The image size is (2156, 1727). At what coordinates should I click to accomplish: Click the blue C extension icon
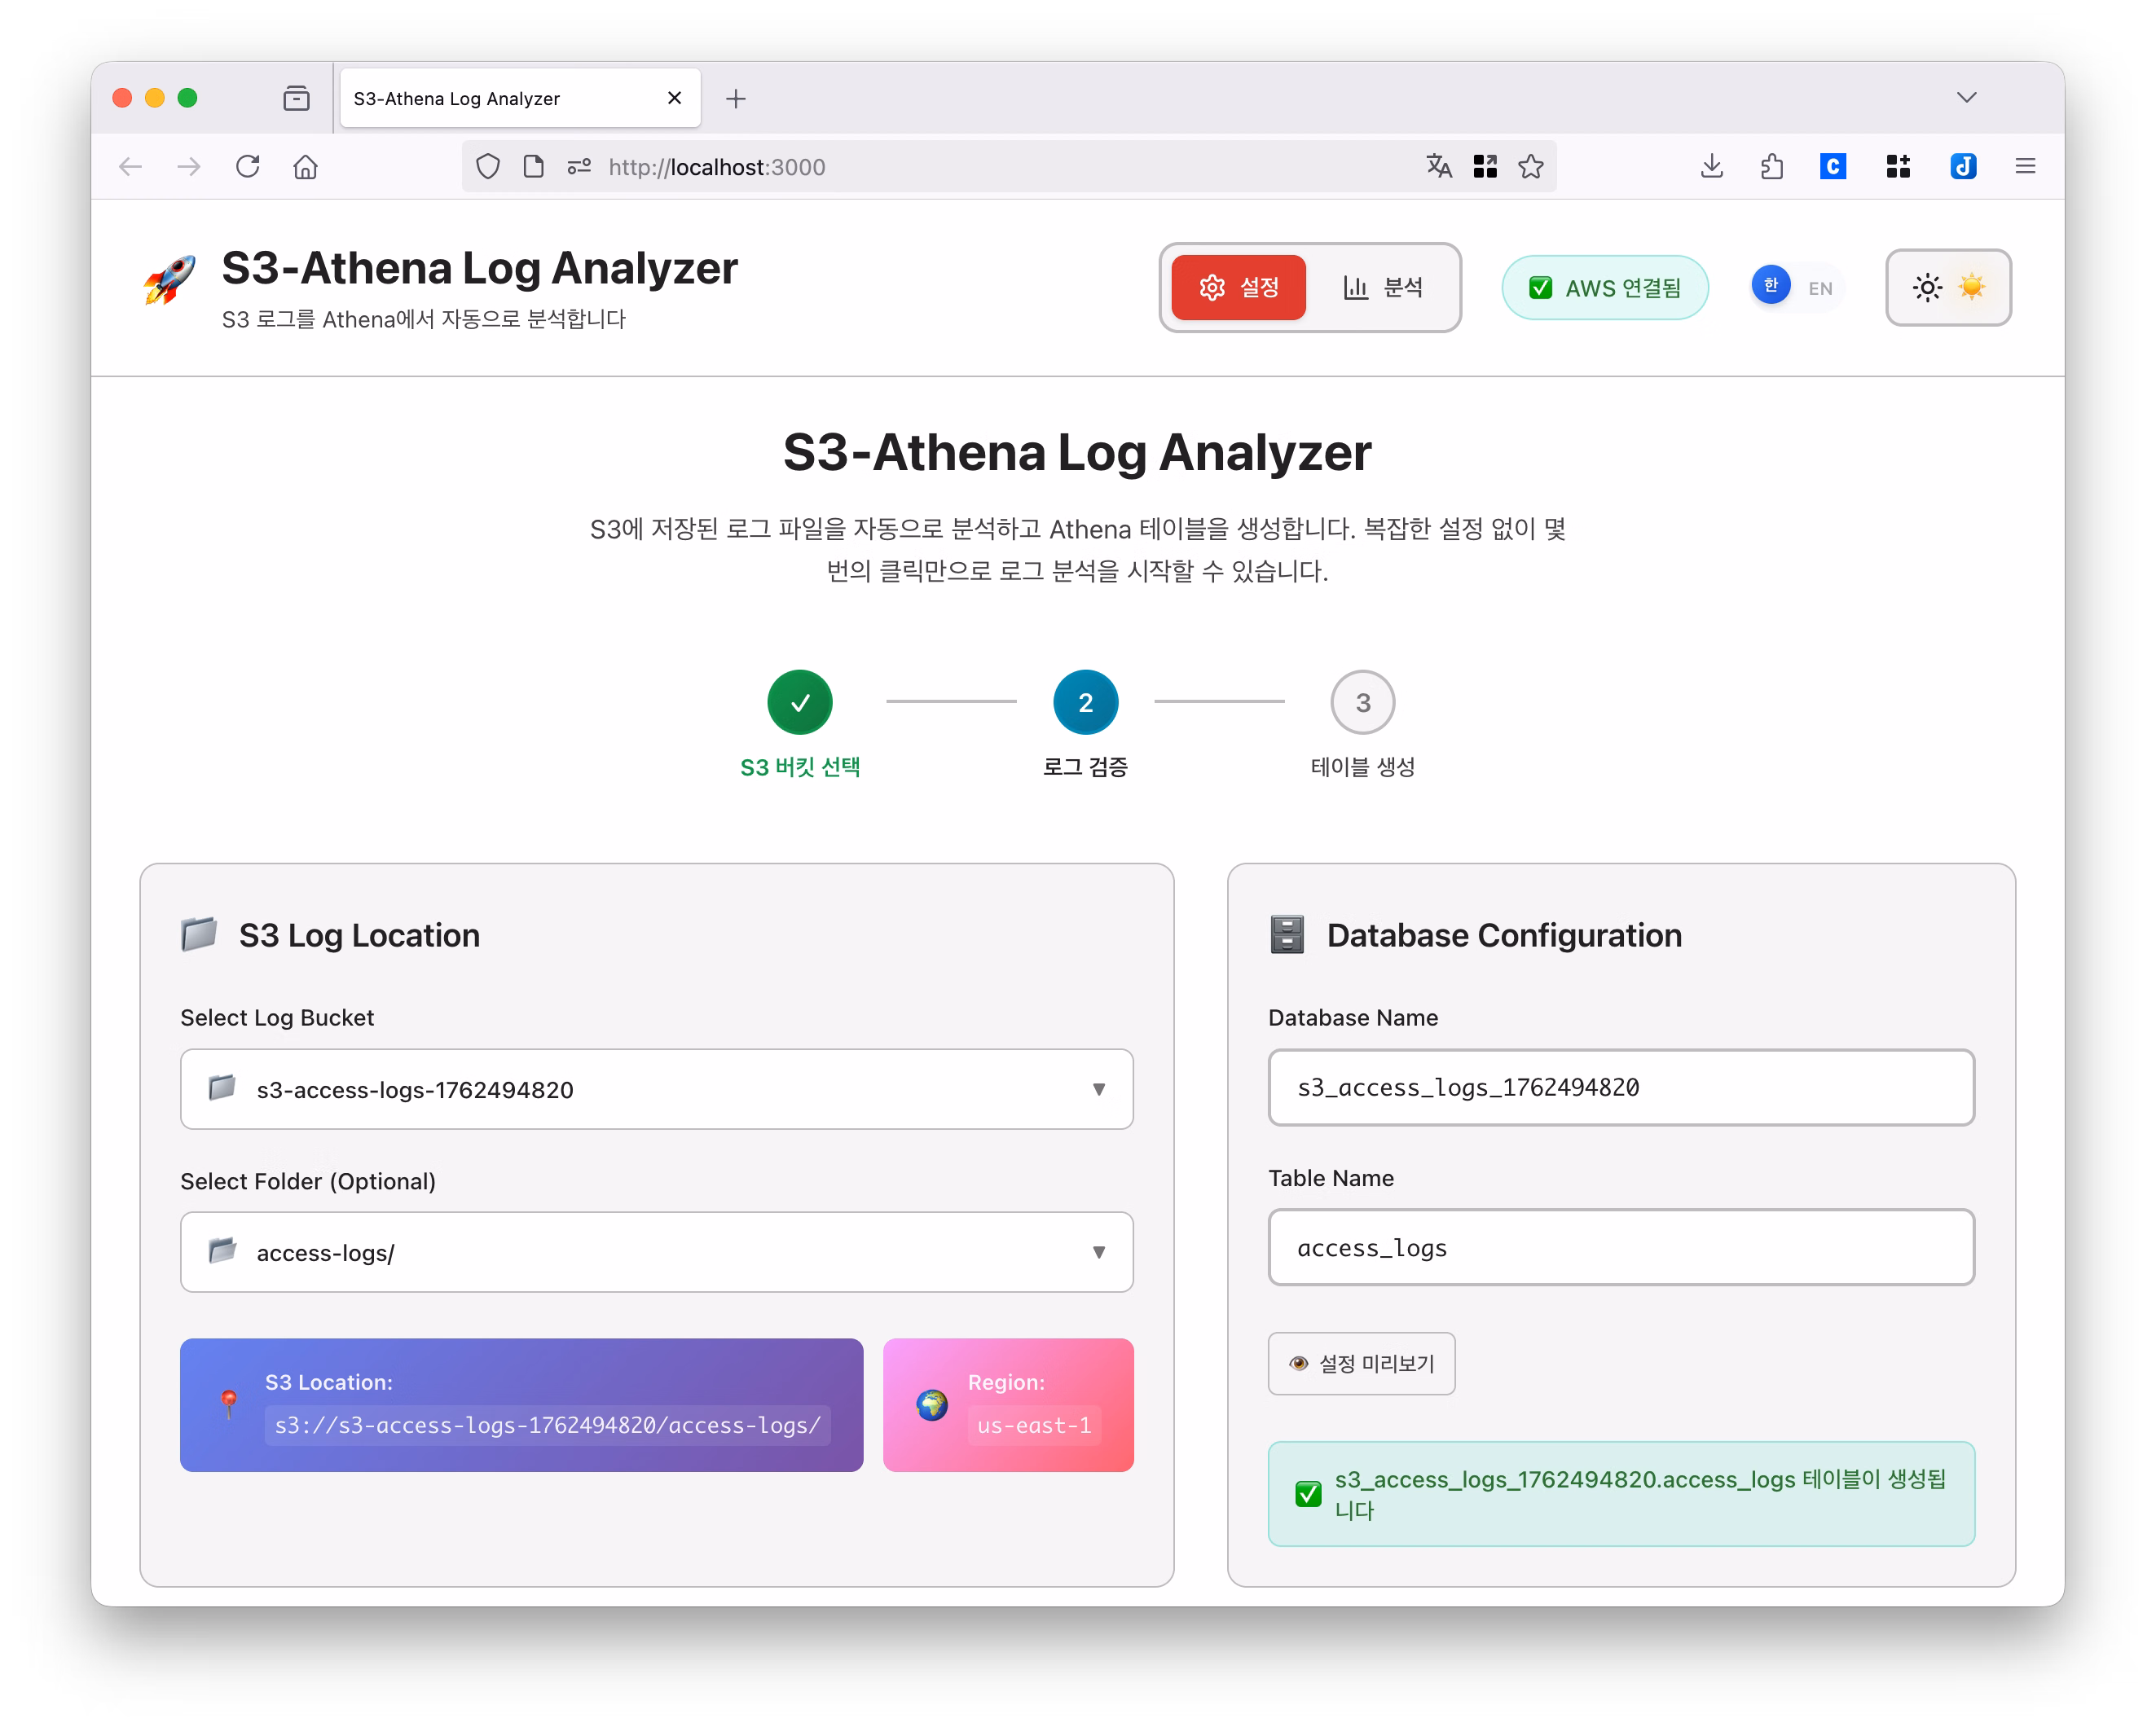1832,166
